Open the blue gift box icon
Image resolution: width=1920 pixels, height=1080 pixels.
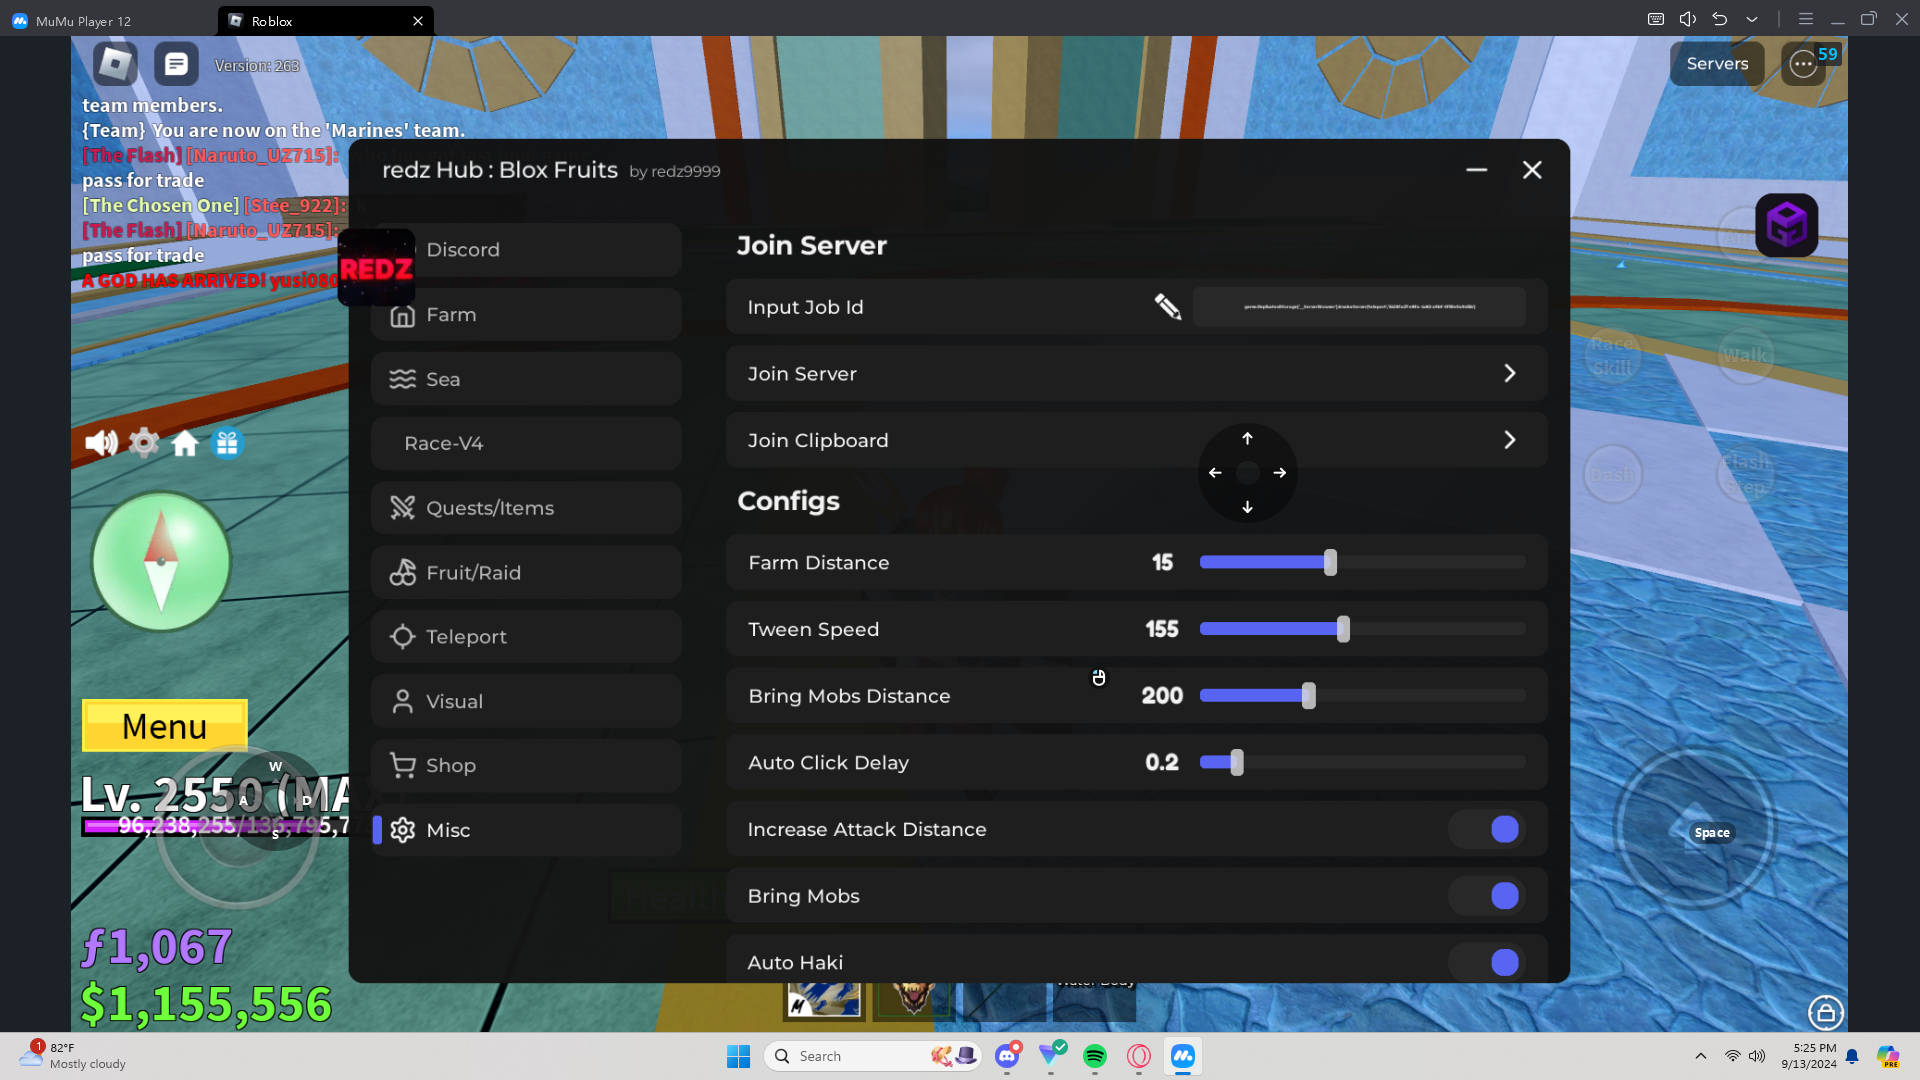coord(227,442)
